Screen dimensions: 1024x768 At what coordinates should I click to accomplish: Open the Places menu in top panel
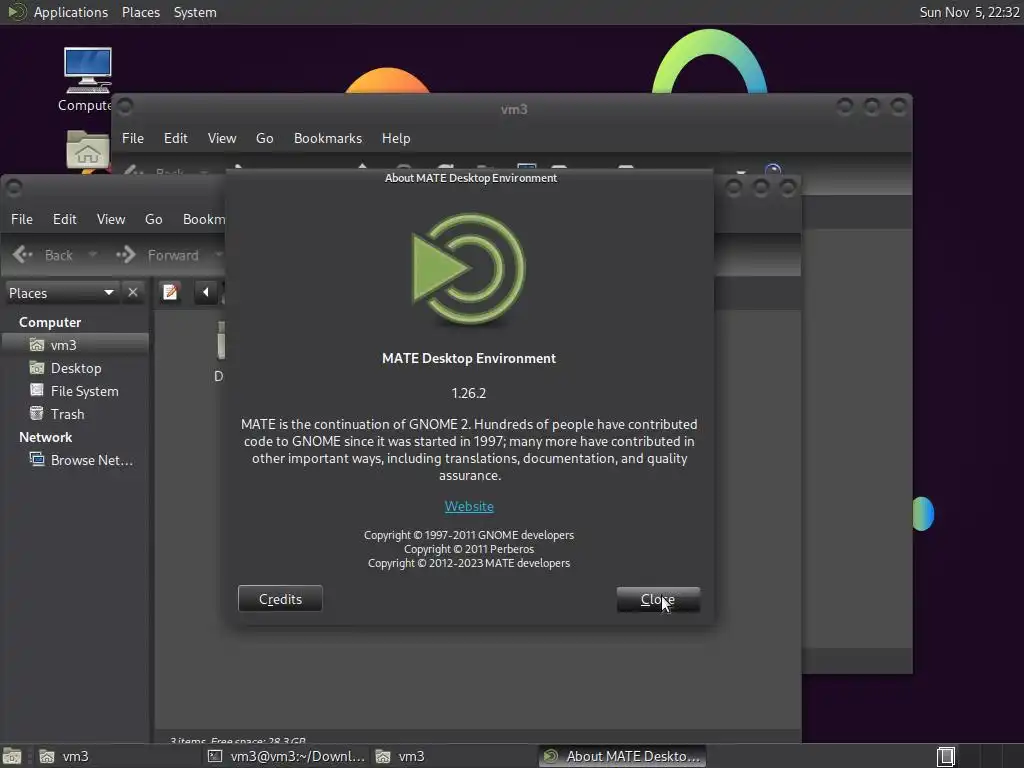click(140, 12)
